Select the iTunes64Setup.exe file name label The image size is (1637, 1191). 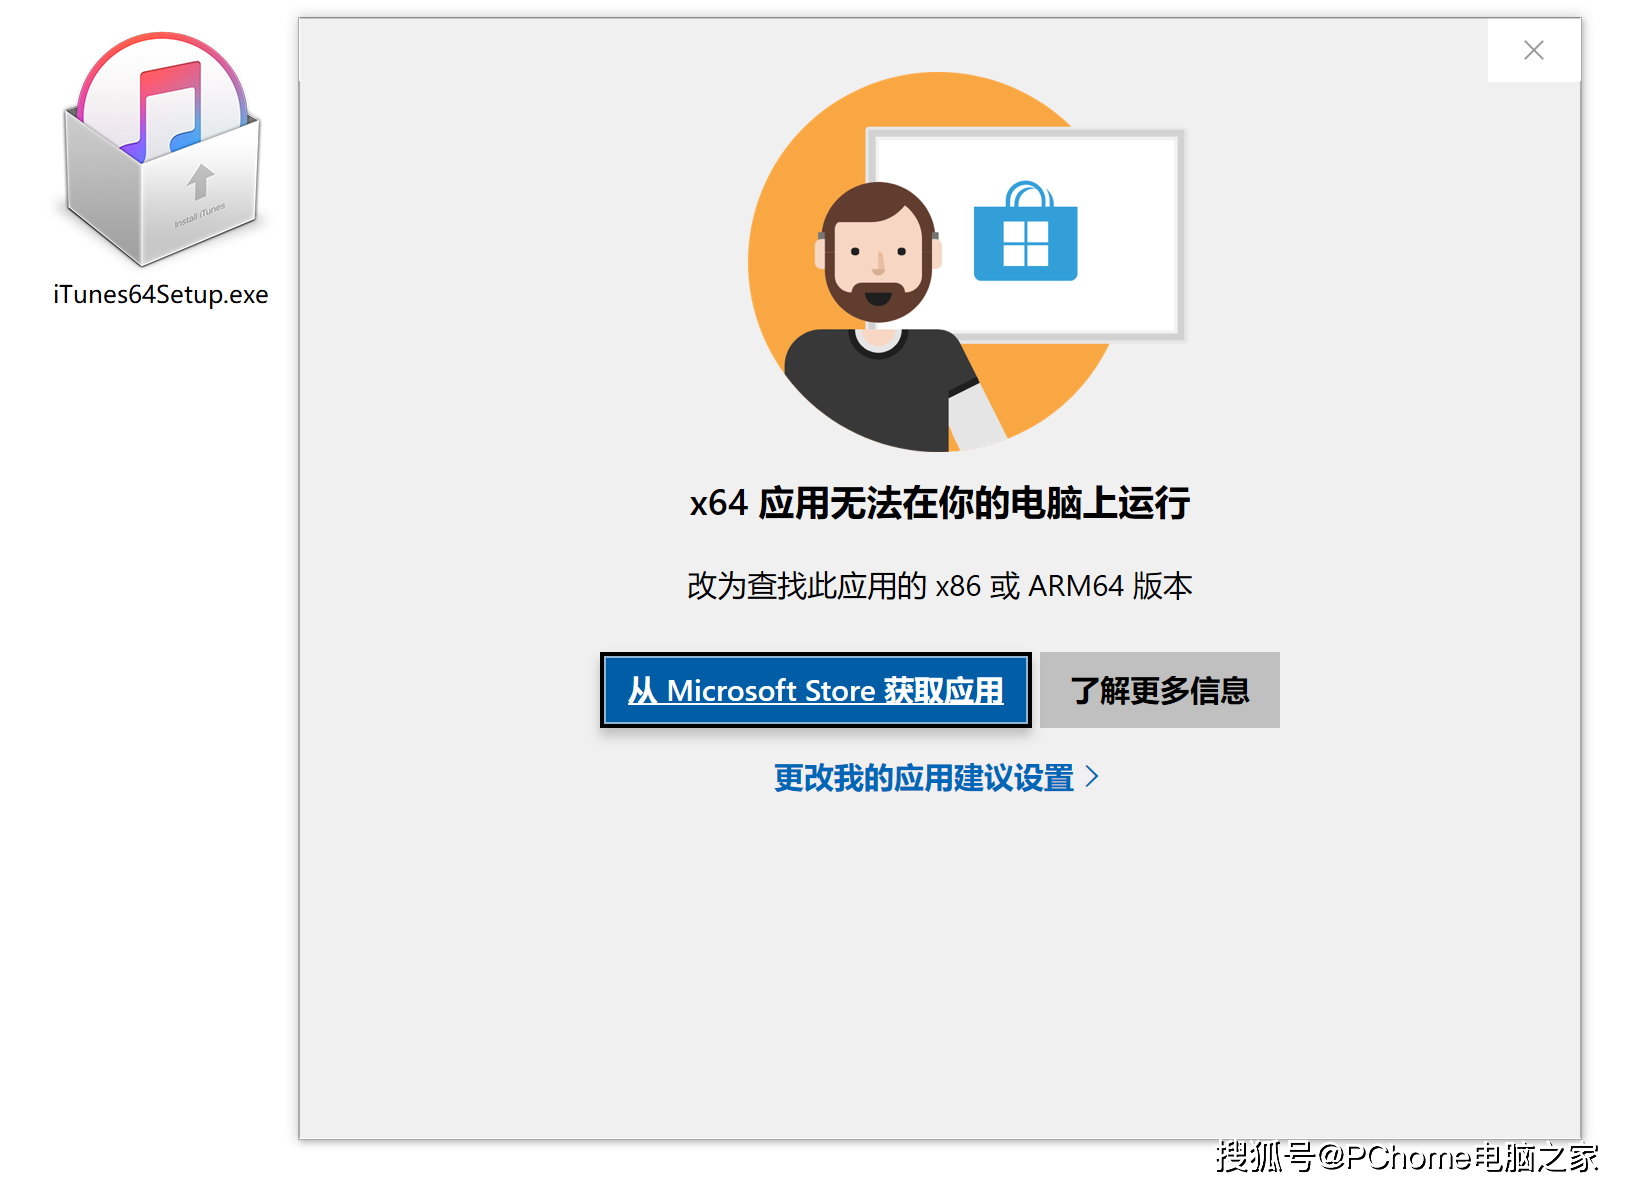161,295
